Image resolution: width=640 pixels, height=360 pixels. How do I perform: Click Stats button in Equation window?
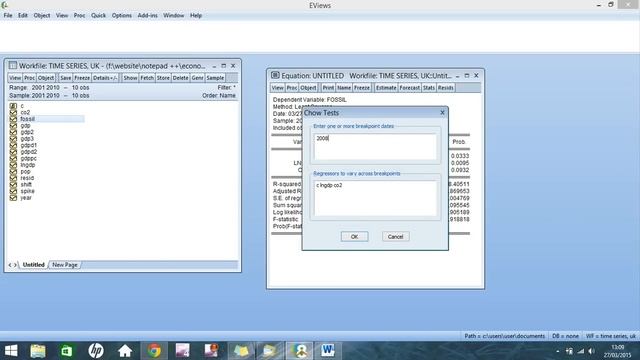(429, 88)
